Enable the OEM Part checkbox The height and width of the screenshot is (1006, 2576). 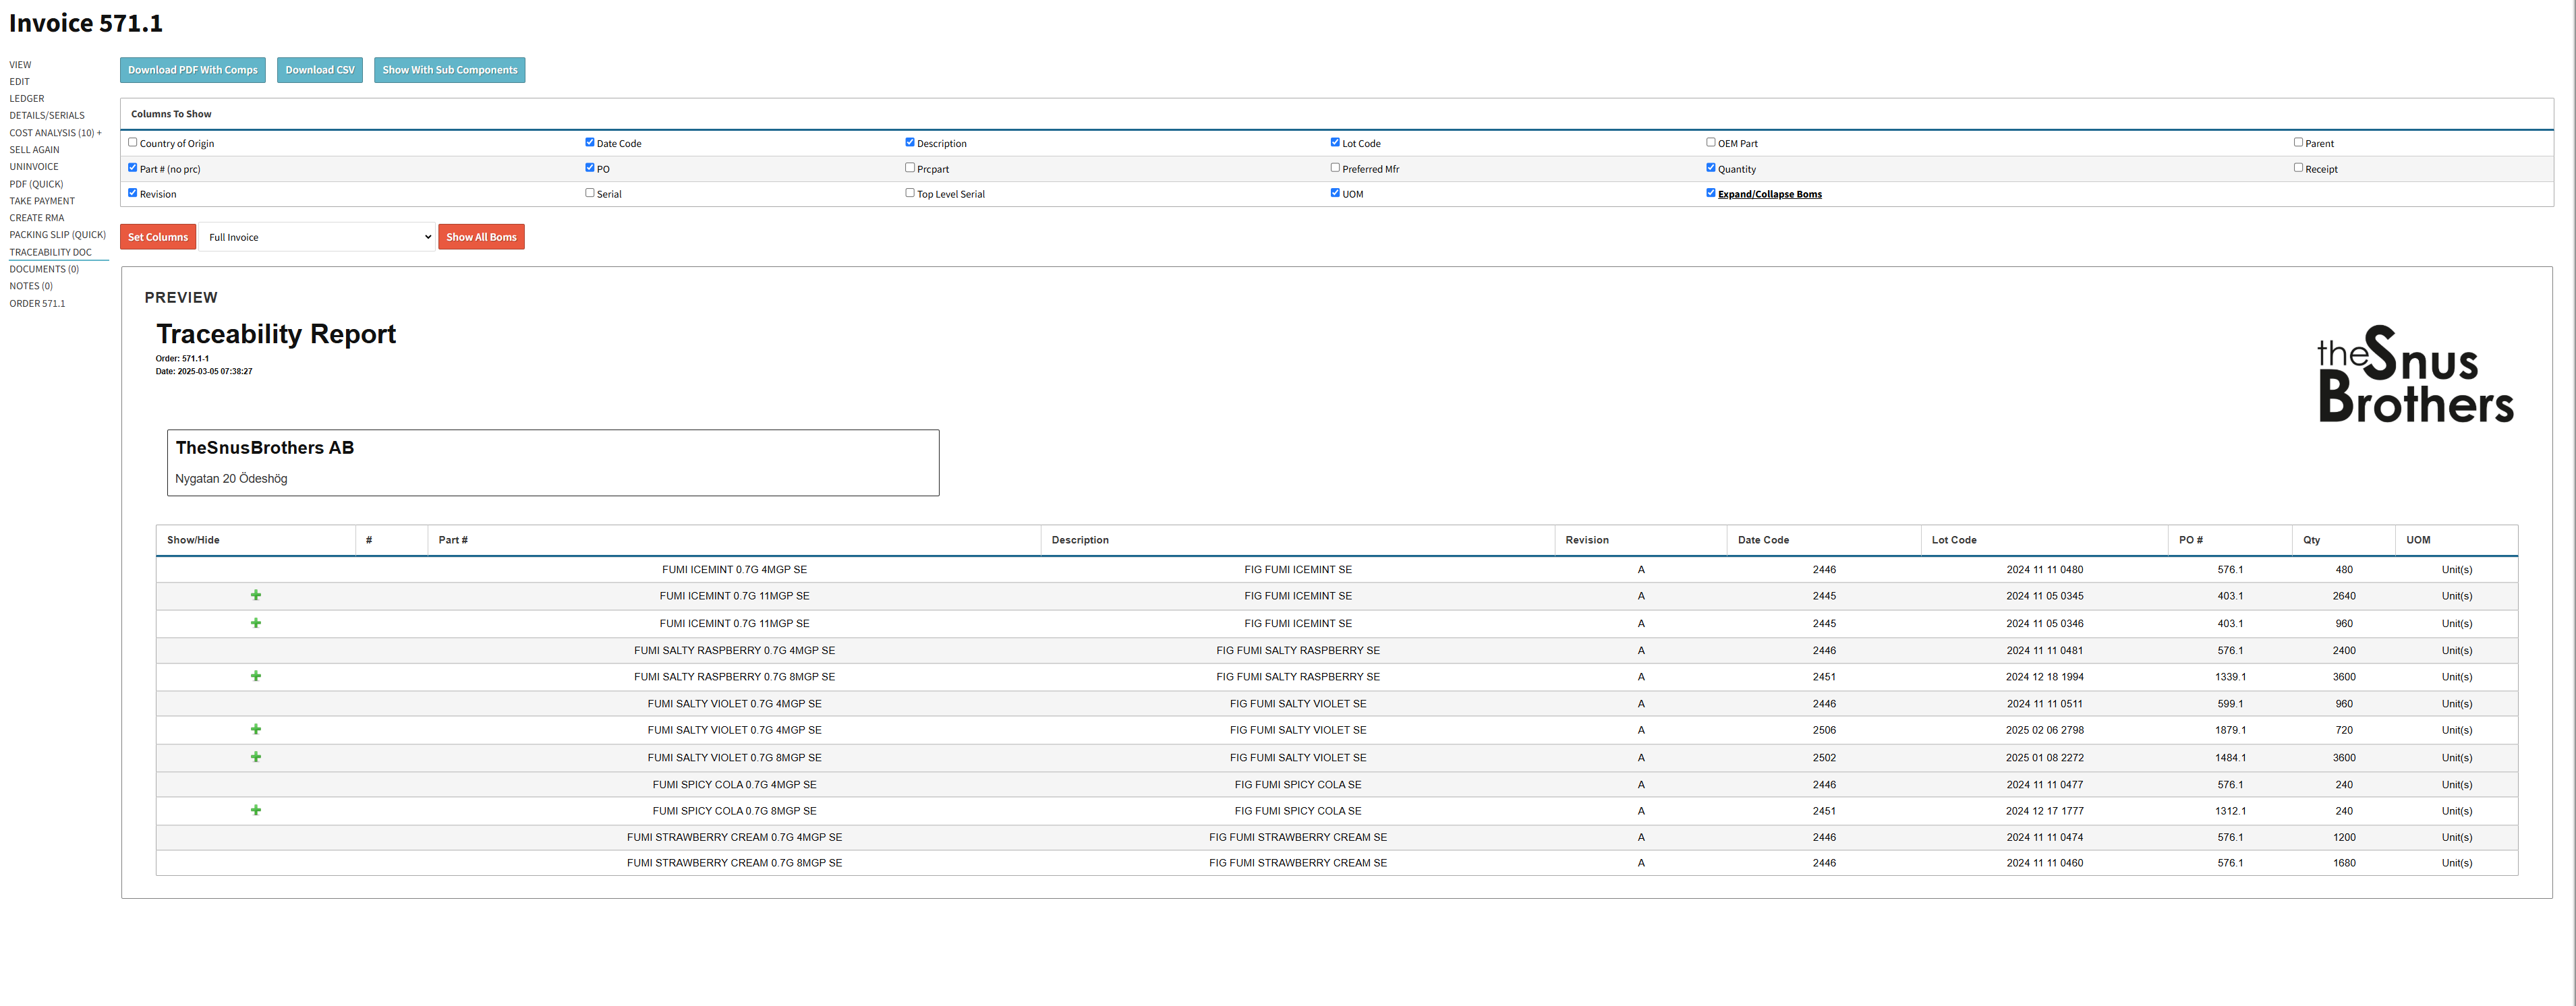tap(1711, 142)
